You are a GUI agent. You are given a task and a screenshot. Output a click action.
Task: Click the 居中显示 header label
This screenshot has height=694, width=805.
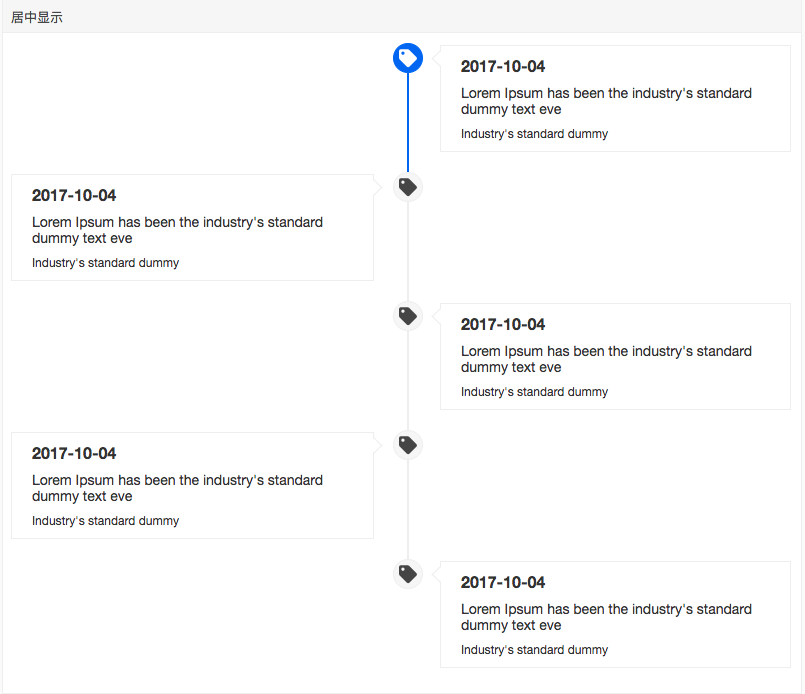(37, 17)
